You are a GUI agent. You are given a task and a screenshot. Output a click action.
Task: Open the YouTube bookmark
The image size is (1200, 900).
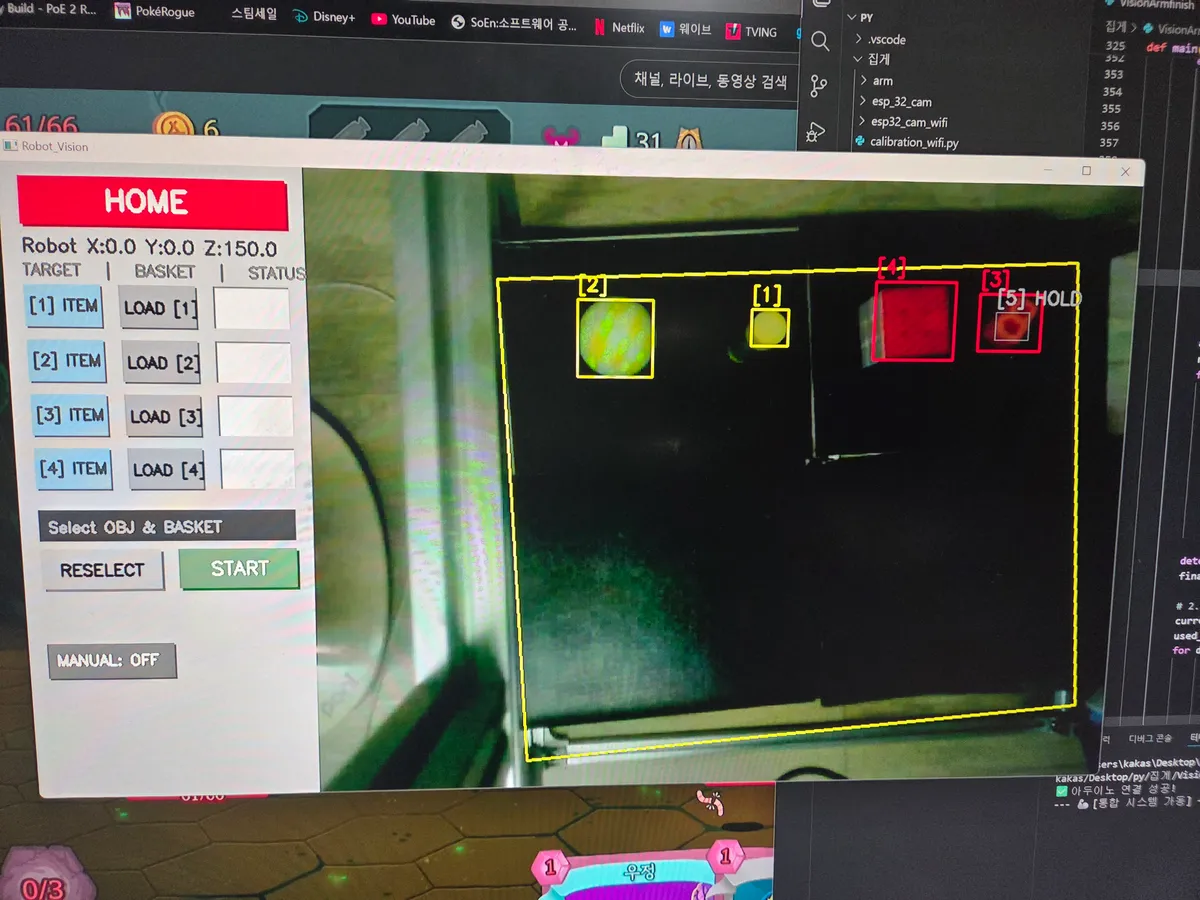pos(402,19)
